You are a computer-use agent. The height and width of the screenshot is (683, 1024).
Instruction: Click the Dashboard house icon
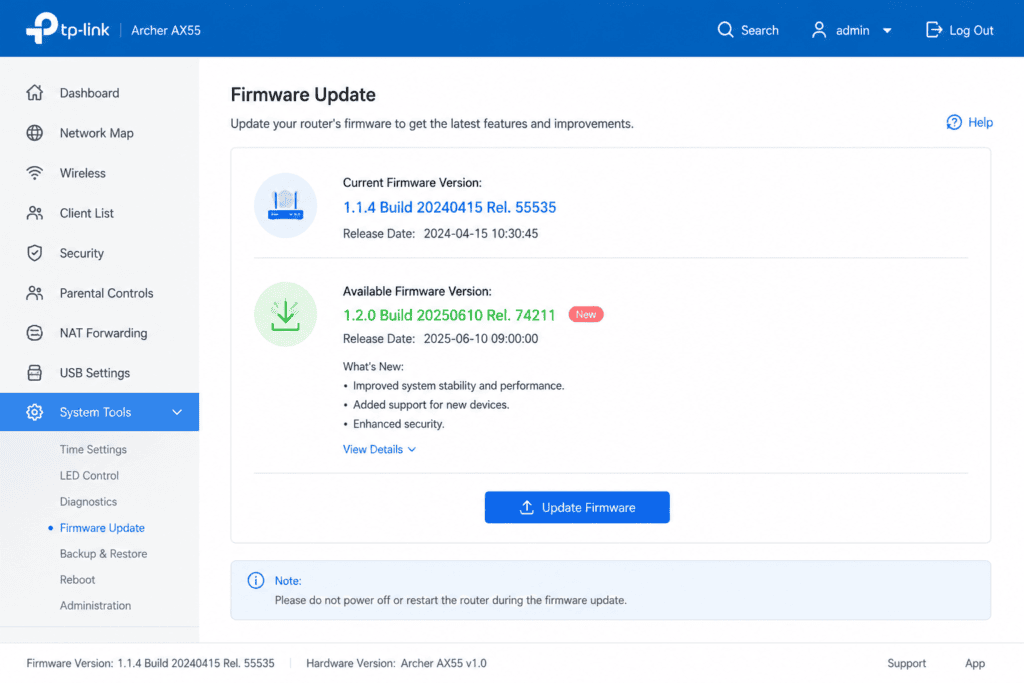35,93
